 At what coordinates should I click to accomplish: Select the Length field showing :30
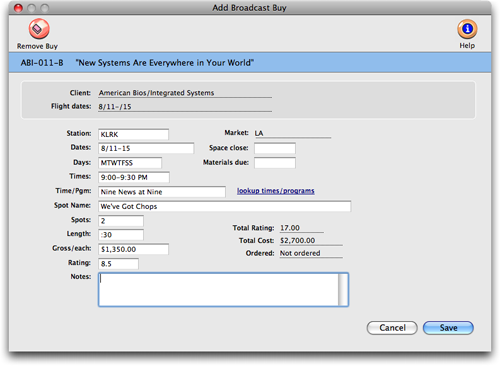point(121,235)
